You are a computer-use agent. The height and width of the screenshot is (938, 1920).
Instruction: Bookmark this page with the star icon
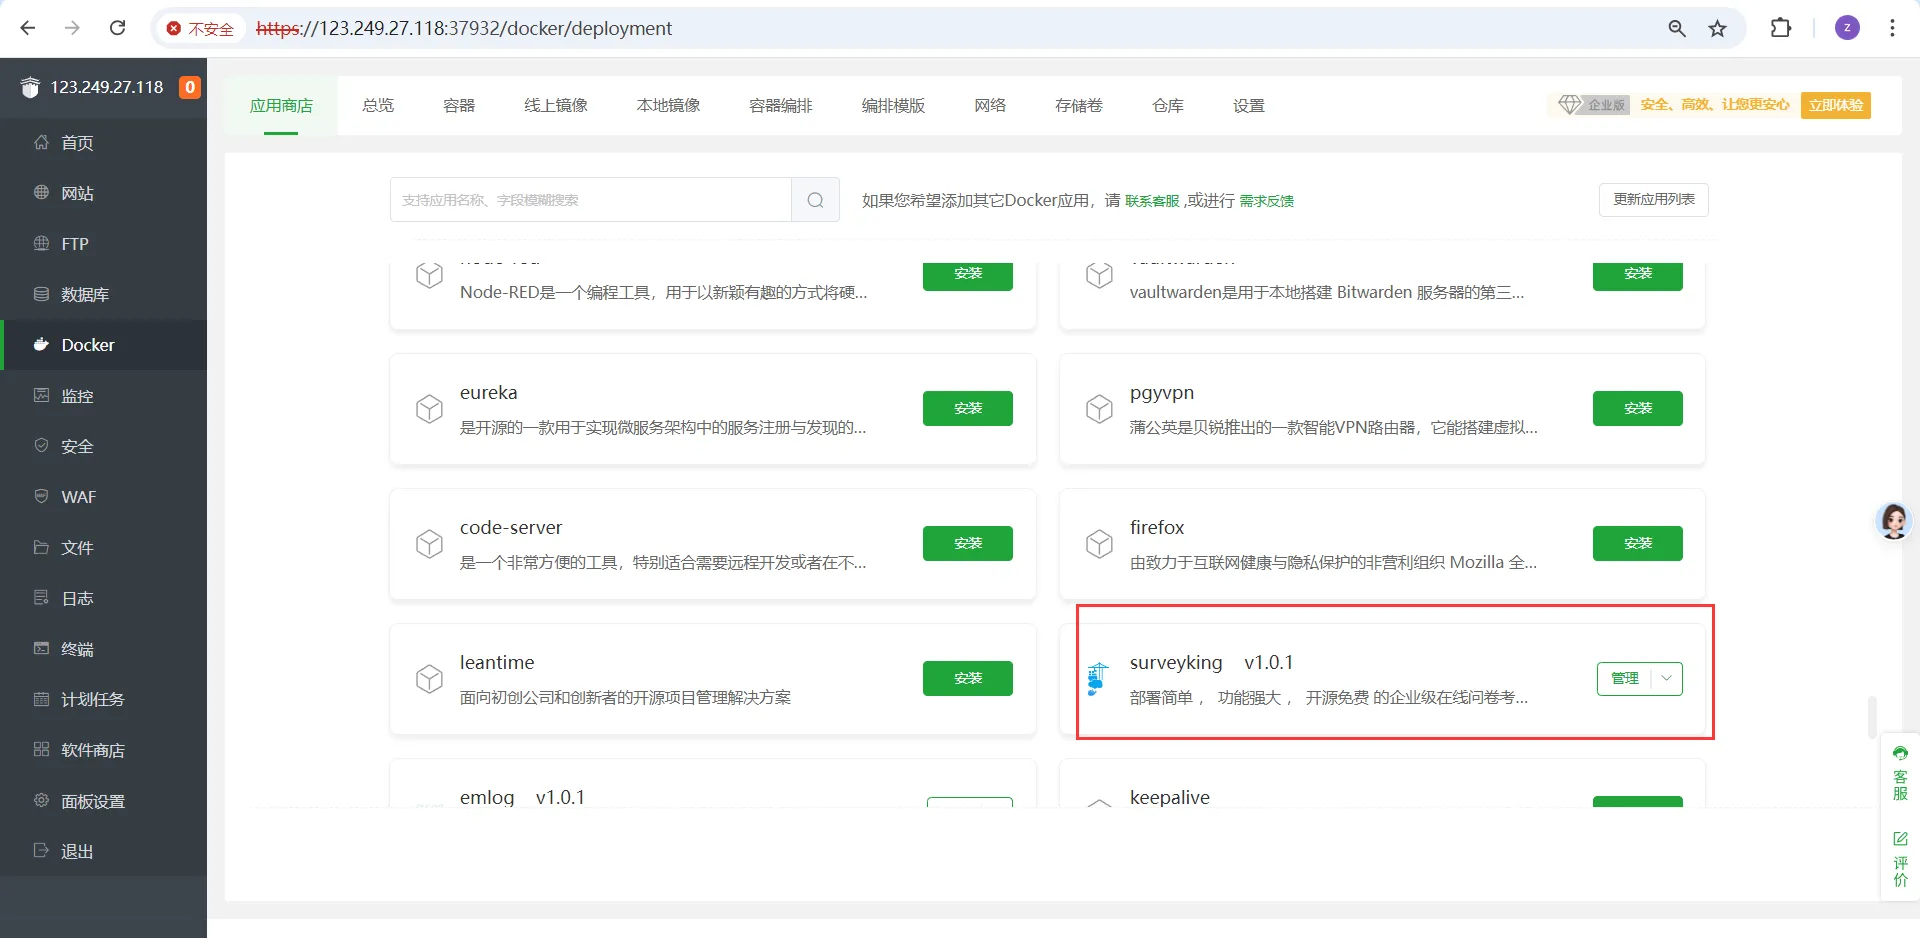click(x=1717, y=28)
